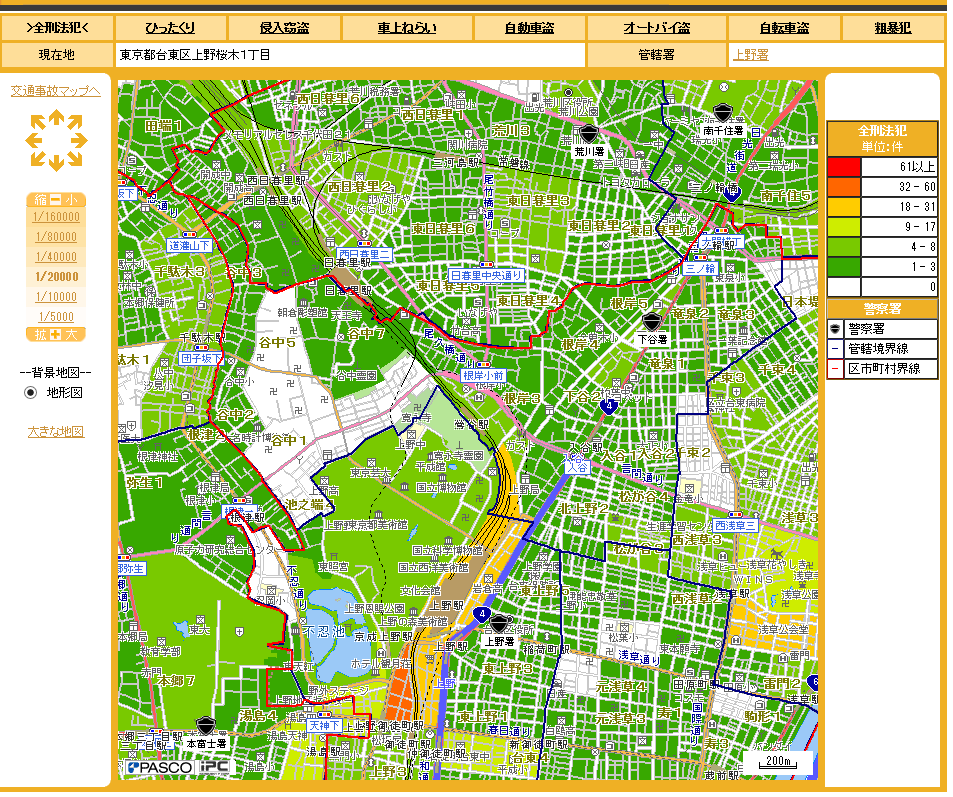Click the 背景地図 section label

point(56,372)
